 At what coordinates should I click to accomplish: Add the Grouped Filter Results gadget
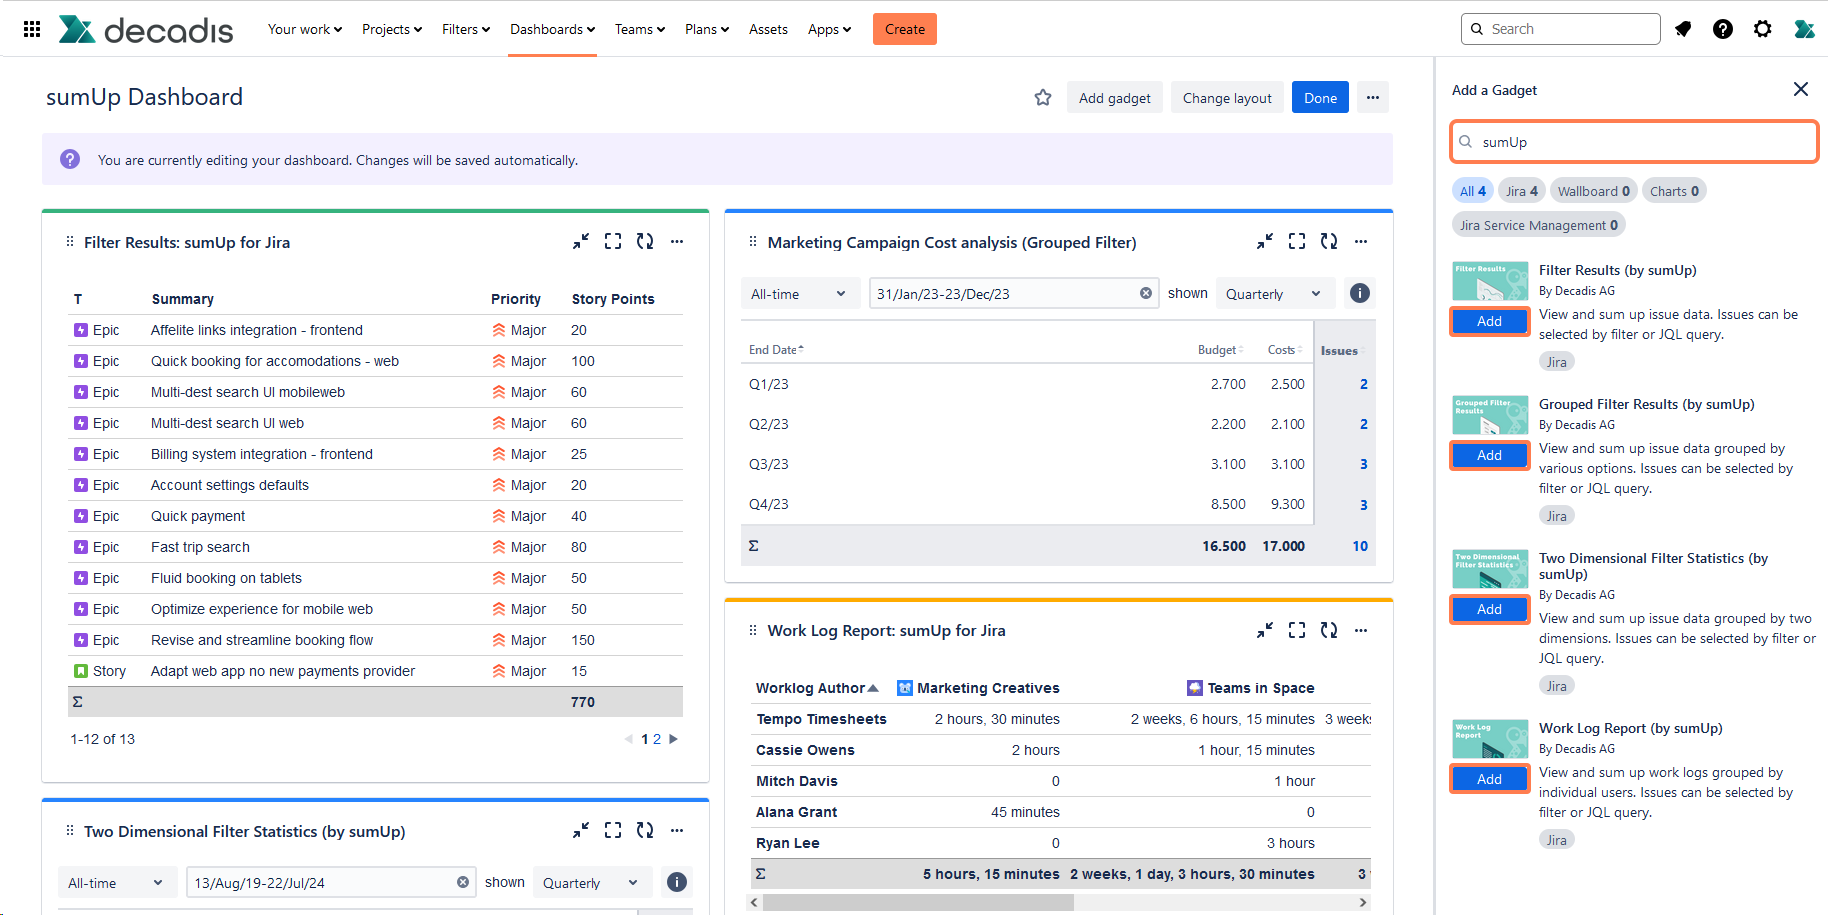(1489, 455)
